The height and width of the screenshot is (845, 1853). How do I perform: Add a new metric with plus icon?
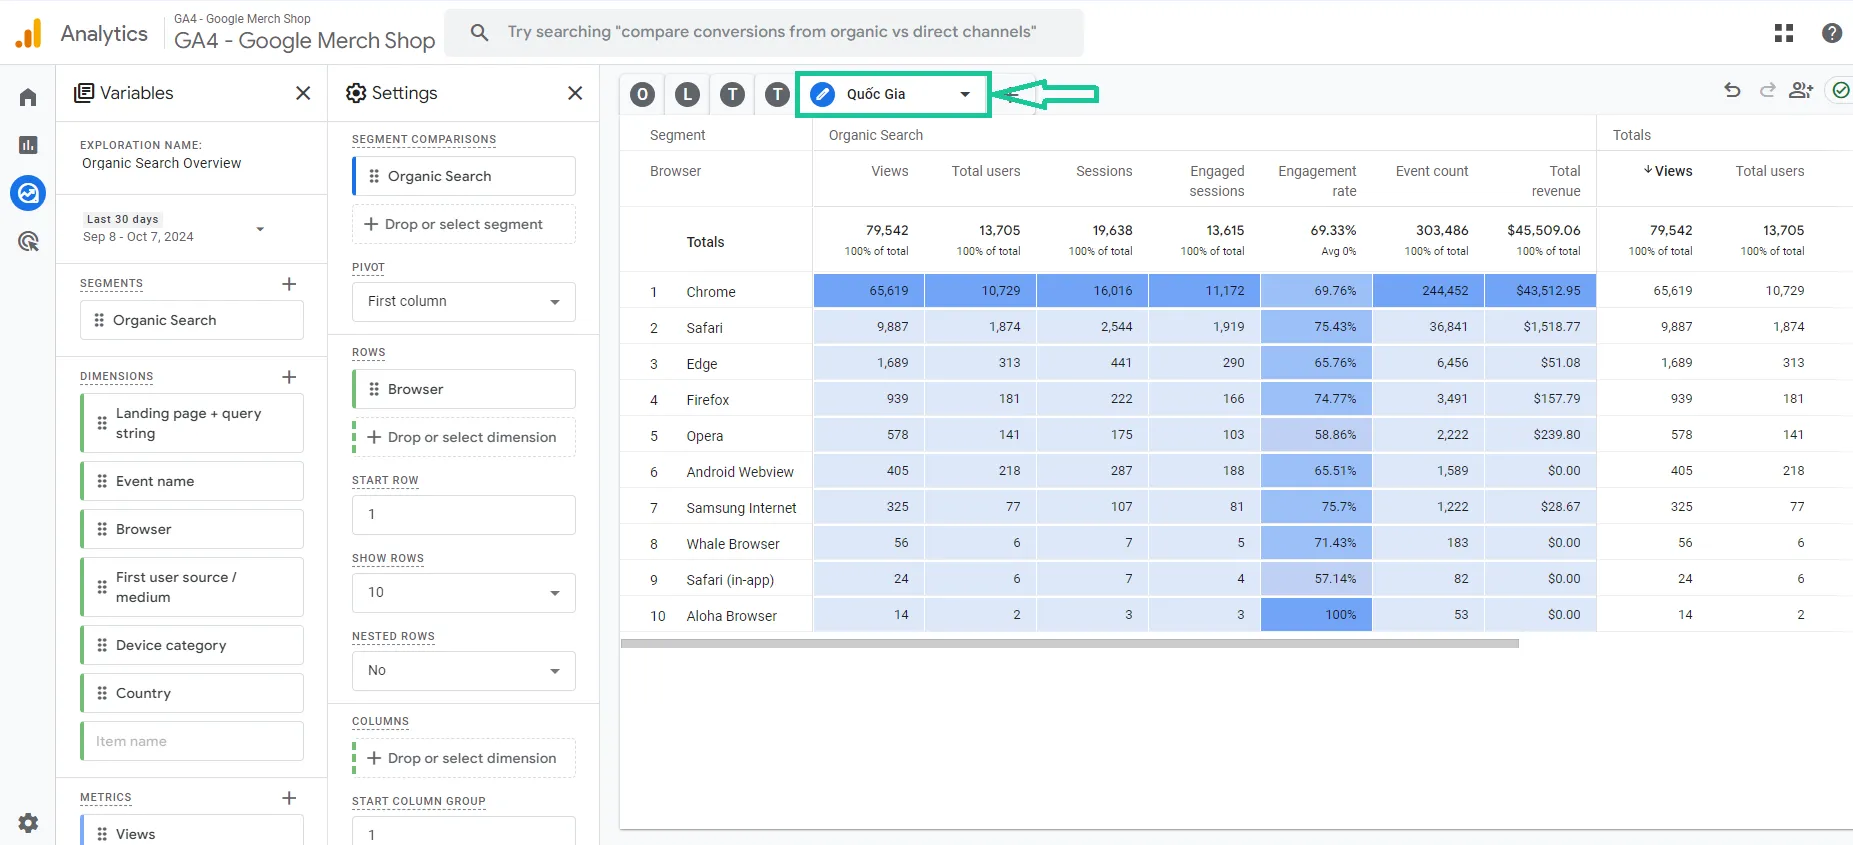[289, 798]
